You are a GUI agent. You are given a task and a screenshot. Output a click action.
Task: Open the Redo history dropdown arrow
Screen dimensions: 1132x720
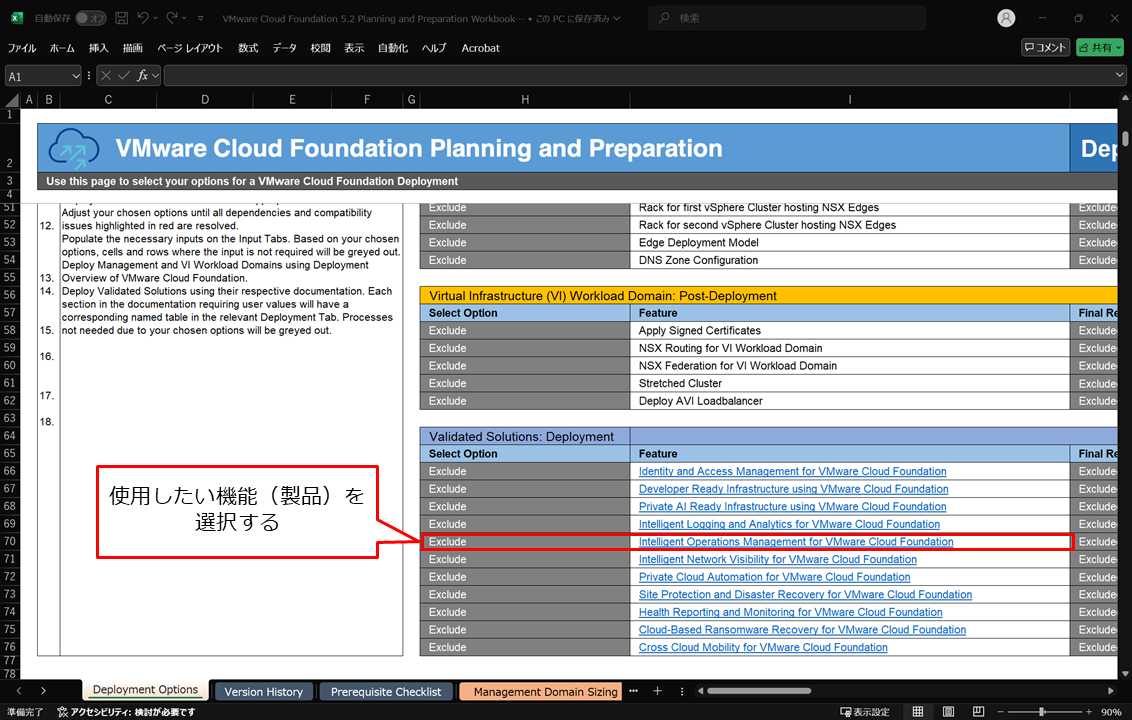[x=185, y=18]
